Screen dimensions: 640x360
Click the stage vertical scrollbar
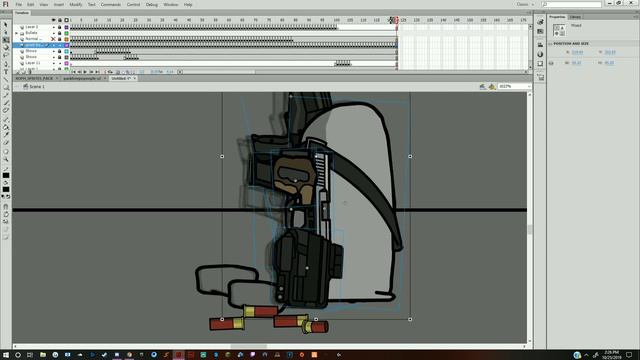(530, 218)
